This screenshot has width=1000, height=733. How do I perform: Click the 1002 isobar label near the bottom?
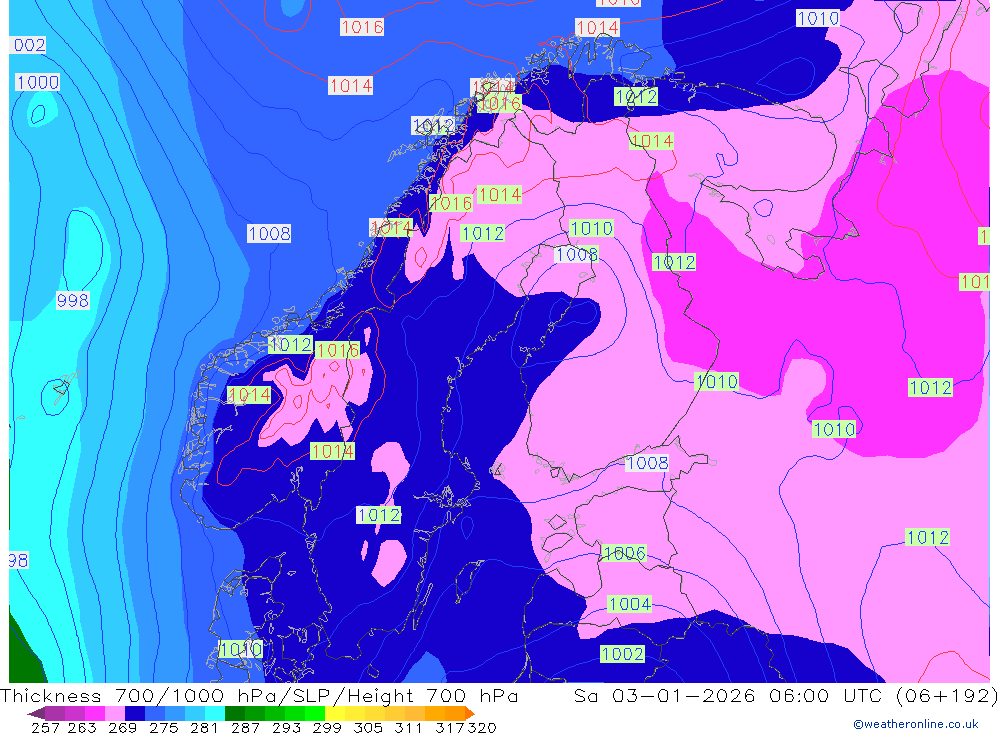(622, 654)
